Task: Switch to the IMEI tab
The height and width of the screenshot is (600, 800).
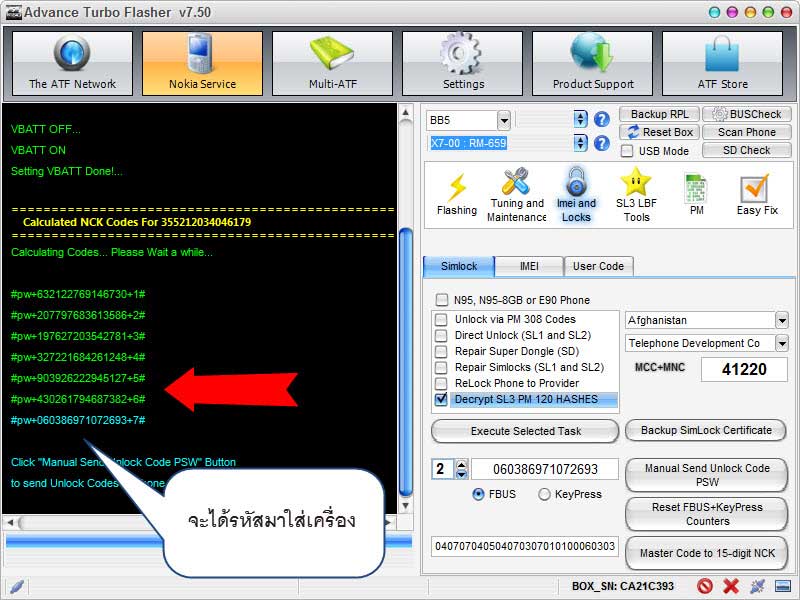Action: coord(529,266)
